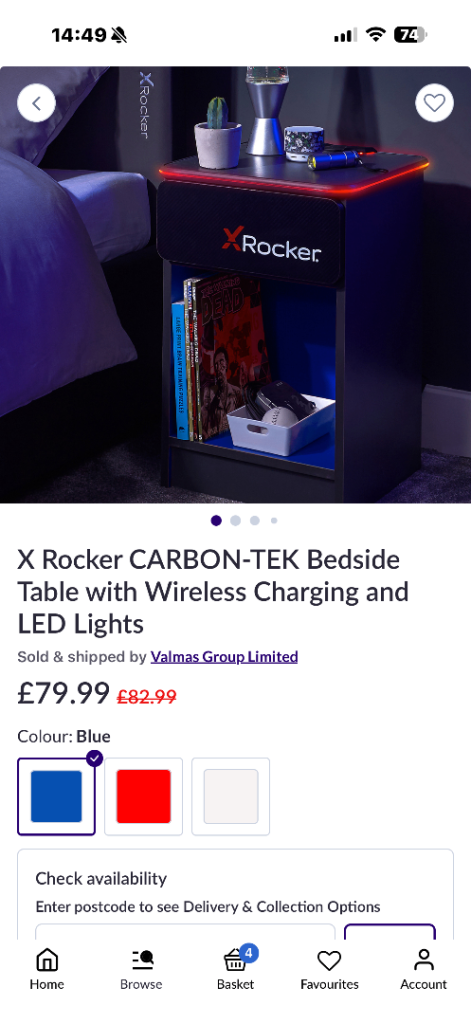
Task: Jump to second image carousel dot
Action: pos(236,520)
